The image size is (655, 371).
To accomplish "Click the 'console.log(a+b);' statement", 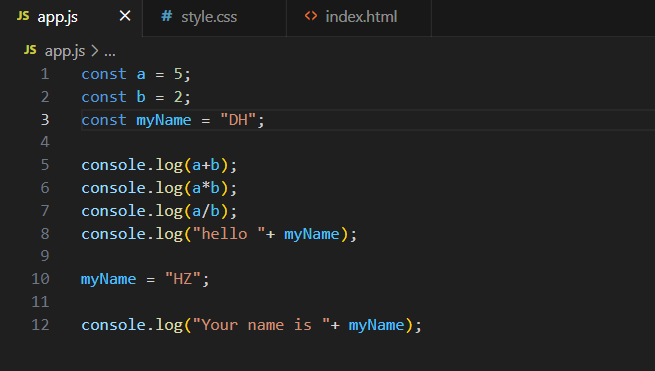I will pyautogui.click(x=159, y=165).
